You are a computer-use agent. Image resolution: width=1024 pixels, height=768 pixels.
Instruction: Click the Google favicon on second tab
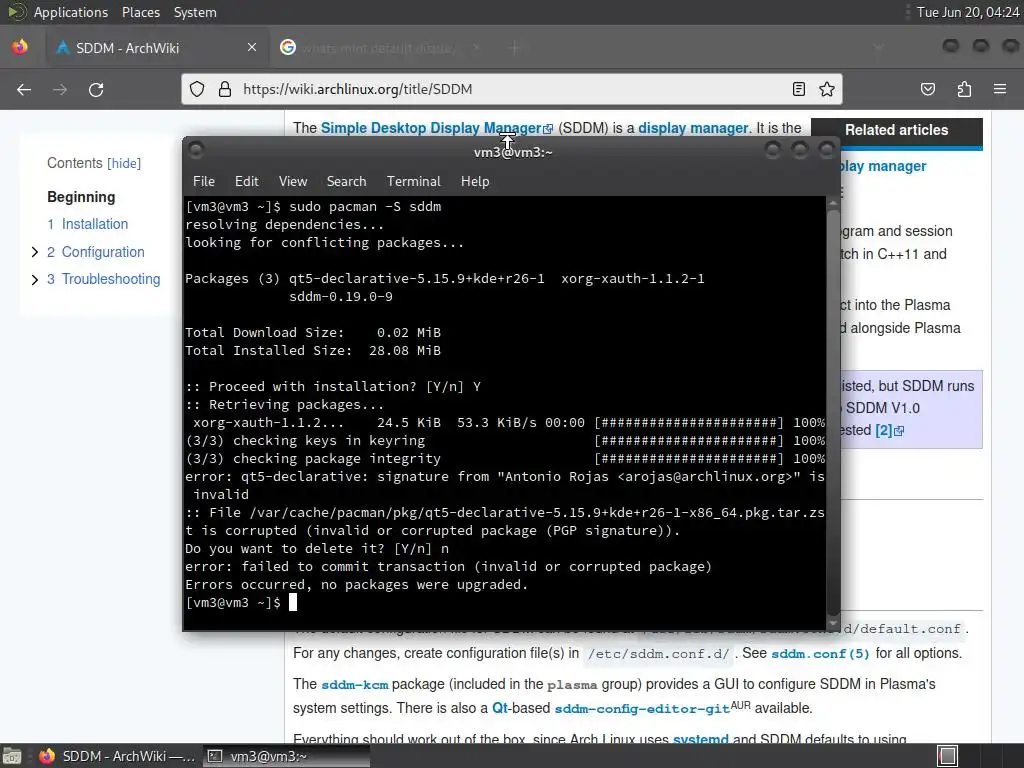(288, 47)
